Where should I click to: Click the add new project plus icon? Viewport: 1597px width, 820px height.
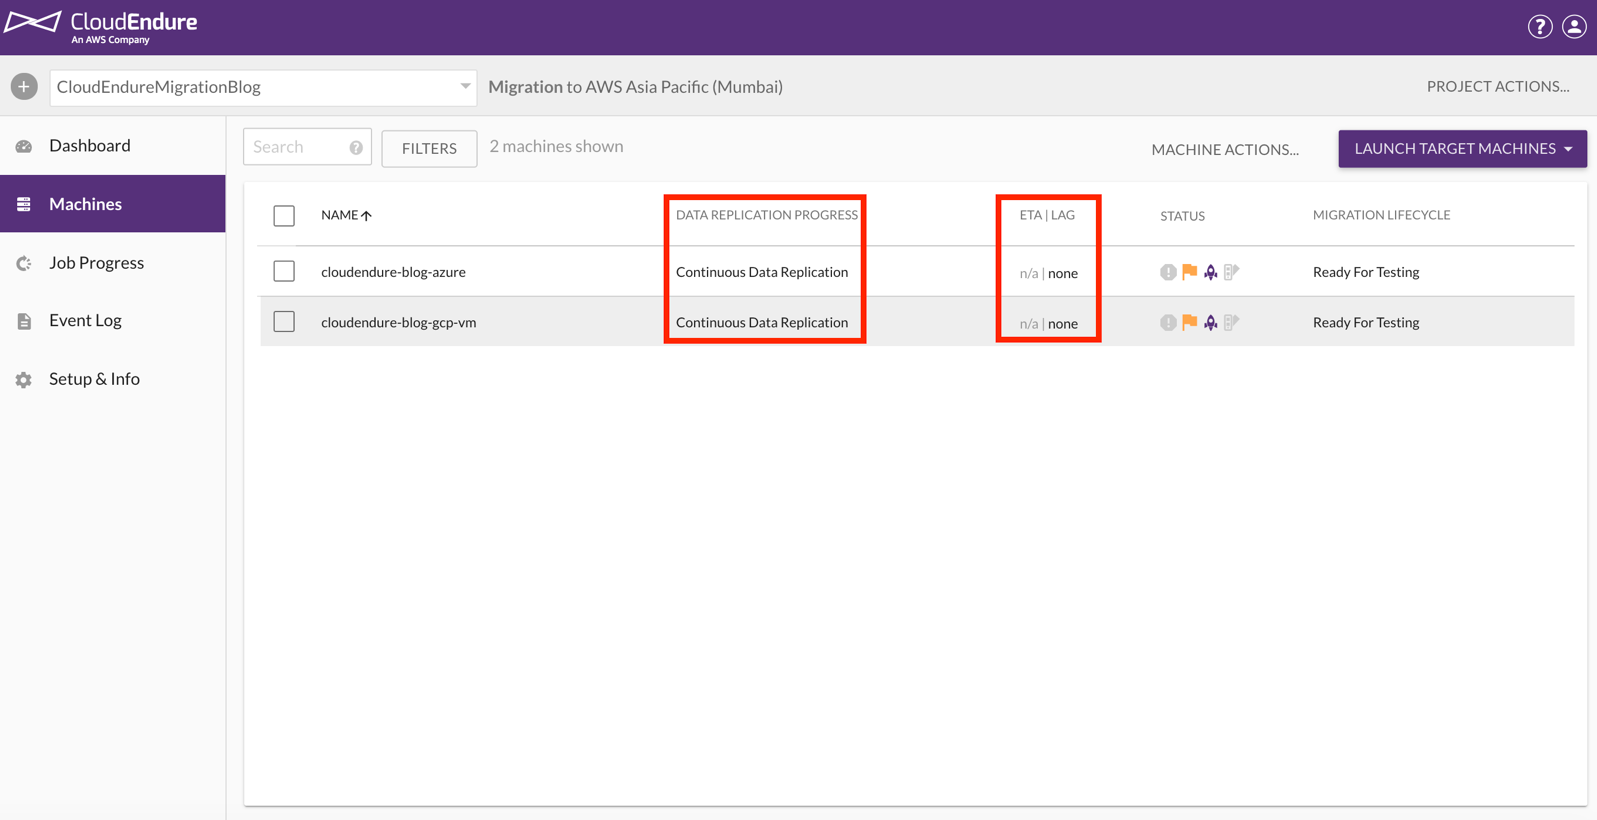(x=24, y=87)
